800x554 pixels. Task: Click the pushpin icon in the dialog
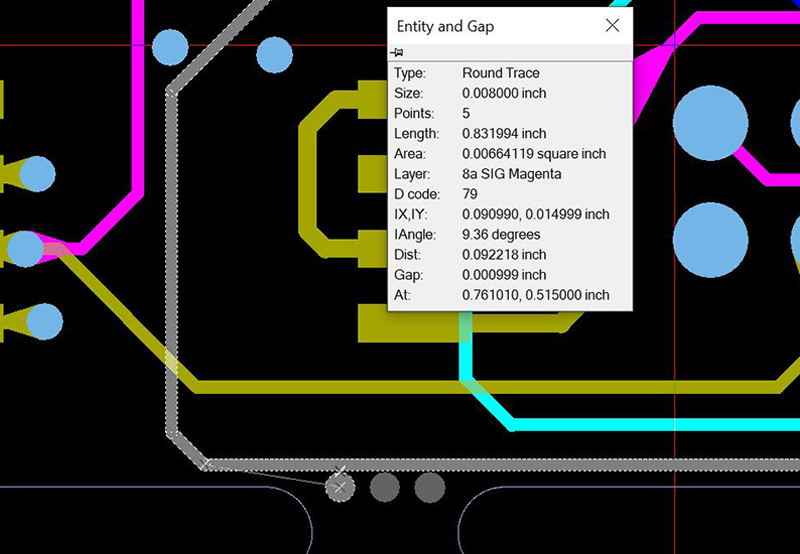(397, 52)
